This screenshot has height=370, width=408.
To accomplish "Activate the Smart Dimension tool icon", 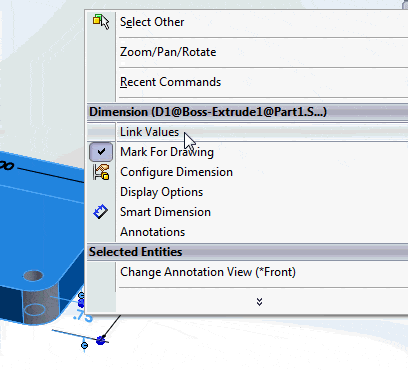I will coord(101,212).
